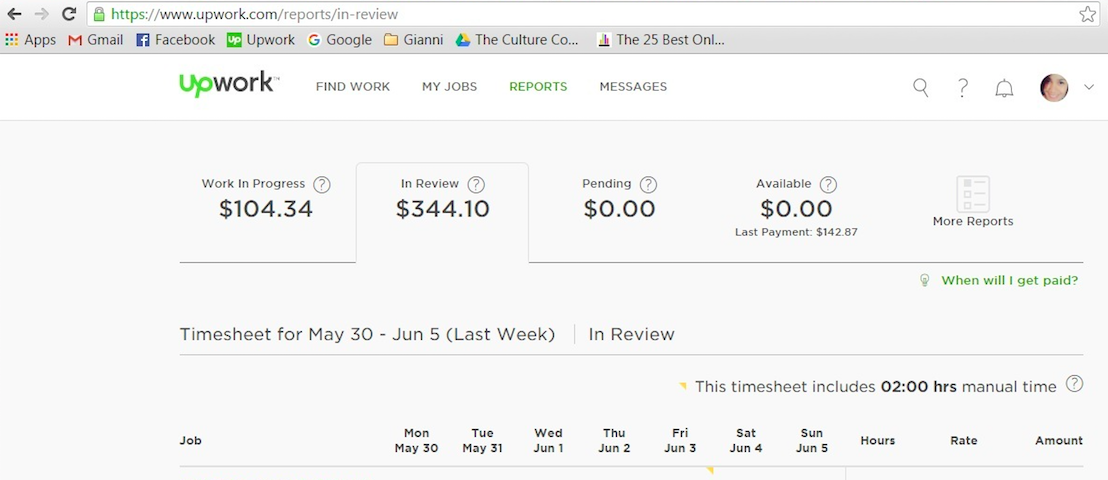Screen dimensions: 1108x480
Task: Click help icon beside Available
Action: [x=828, y=185]
